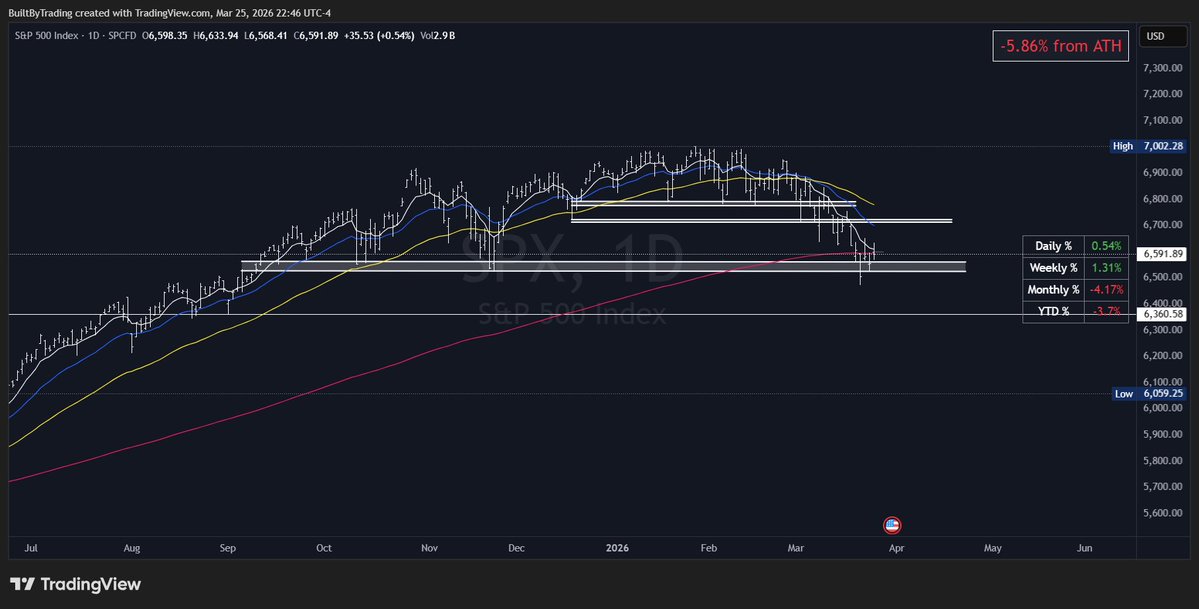Click the BuiltByTrading created with TradingView.com caption
The height and width of the screenshot is (609, 1199).
[x=169, y=13]
